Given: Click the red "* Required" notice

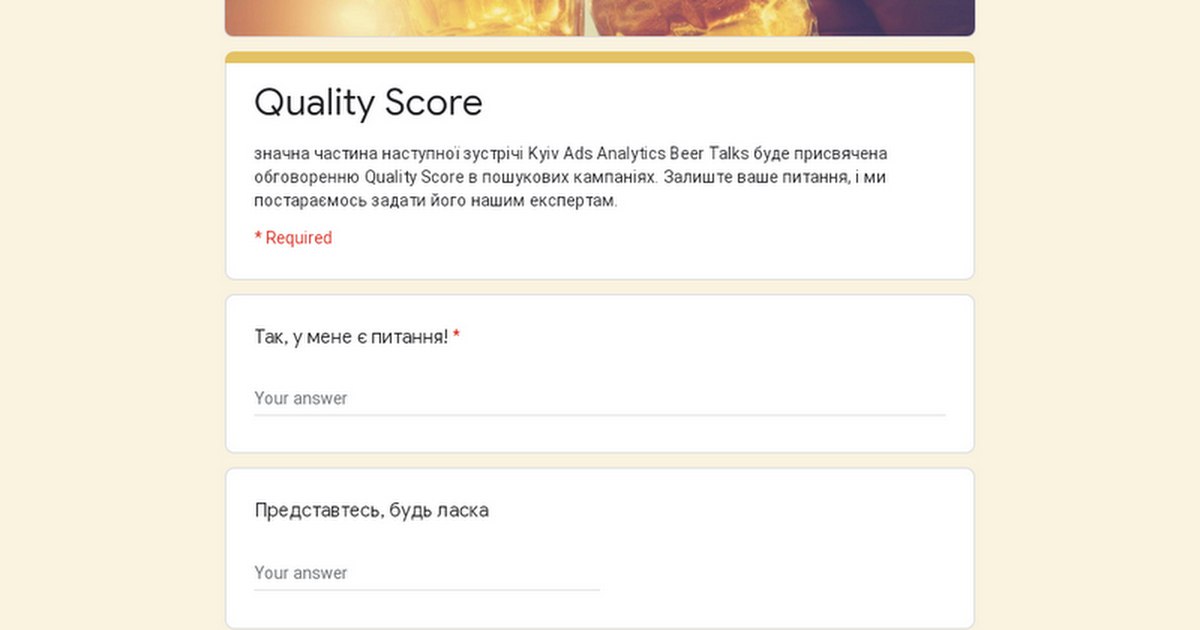Looking at the screenshot, I should [293, 238].
